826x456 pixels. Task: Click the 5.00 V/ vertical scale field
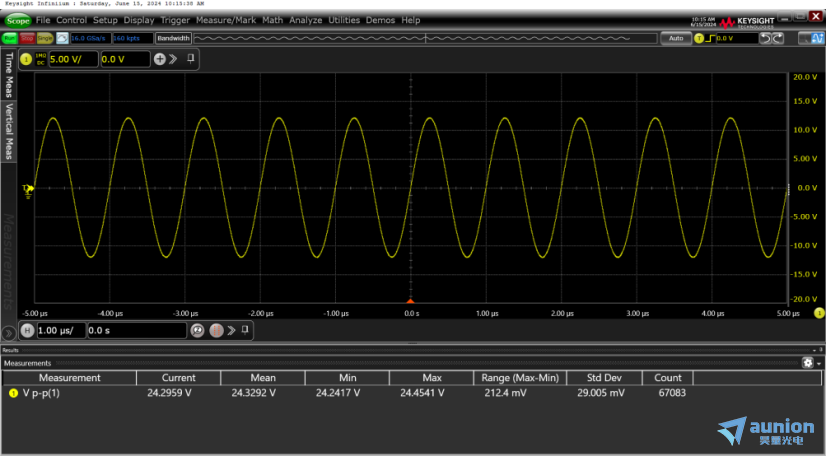(73, 60)
